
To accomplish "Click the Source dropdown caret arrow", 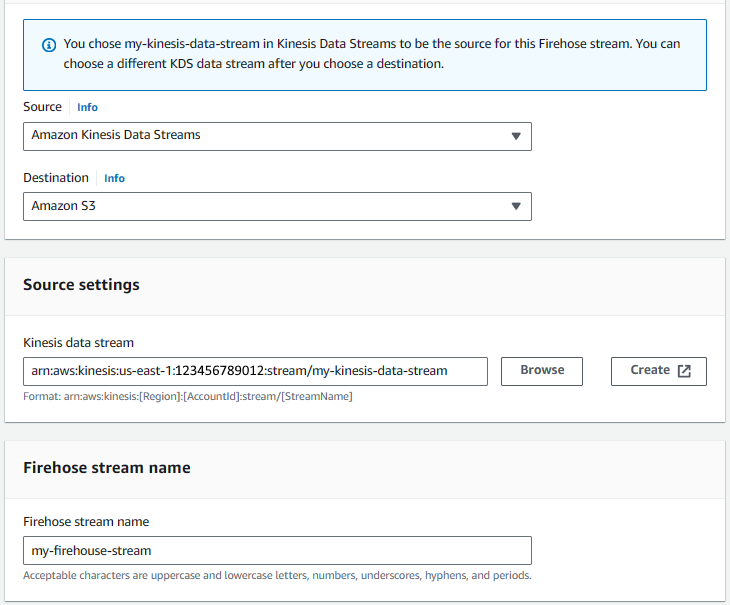I will point(516,136).
